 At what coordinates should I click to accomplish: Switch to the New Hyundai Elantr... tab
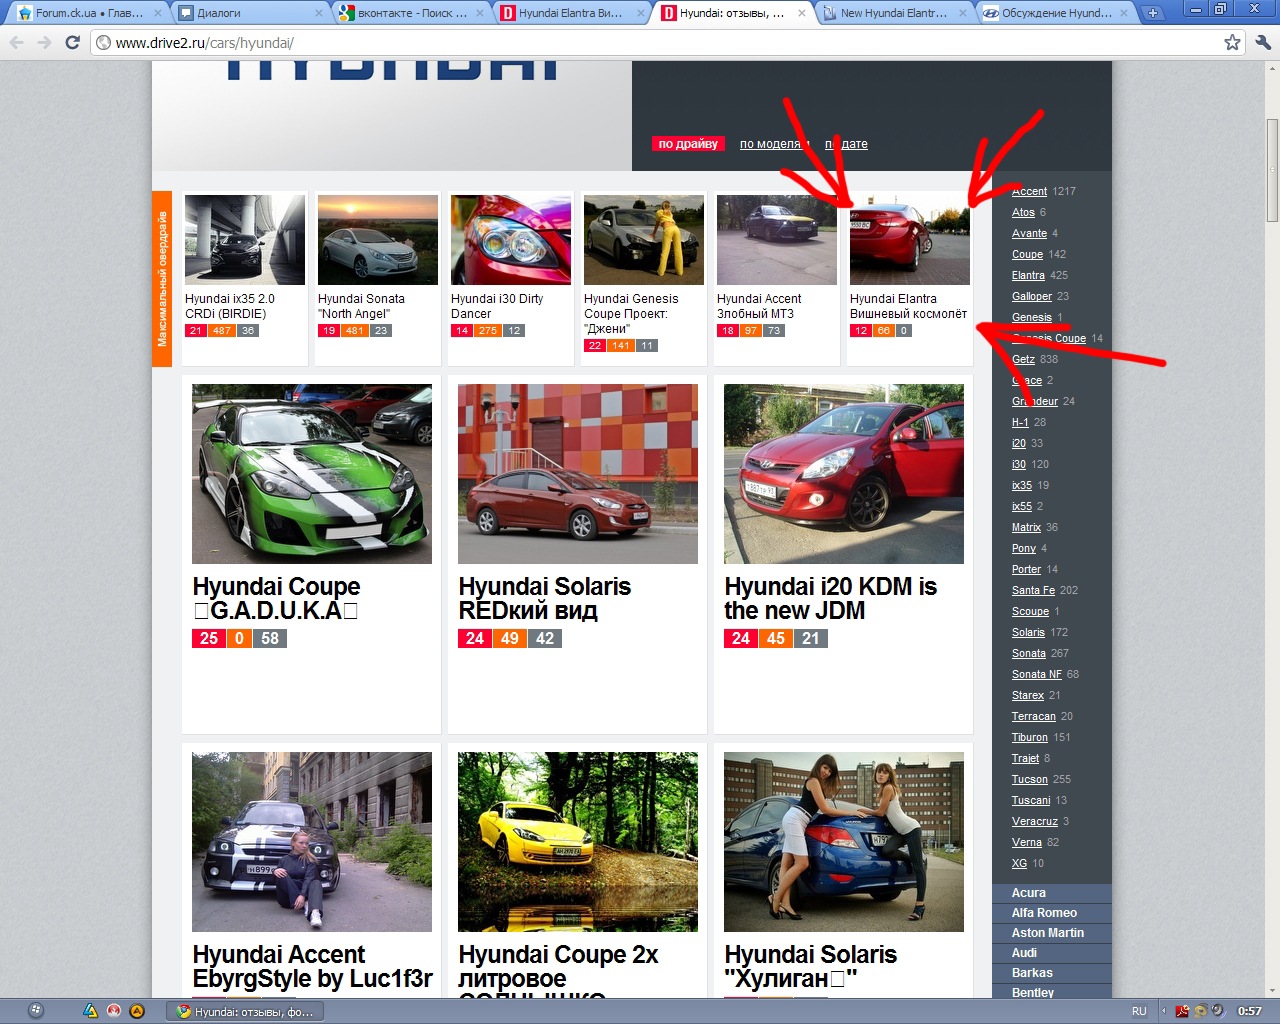(893, 13)
